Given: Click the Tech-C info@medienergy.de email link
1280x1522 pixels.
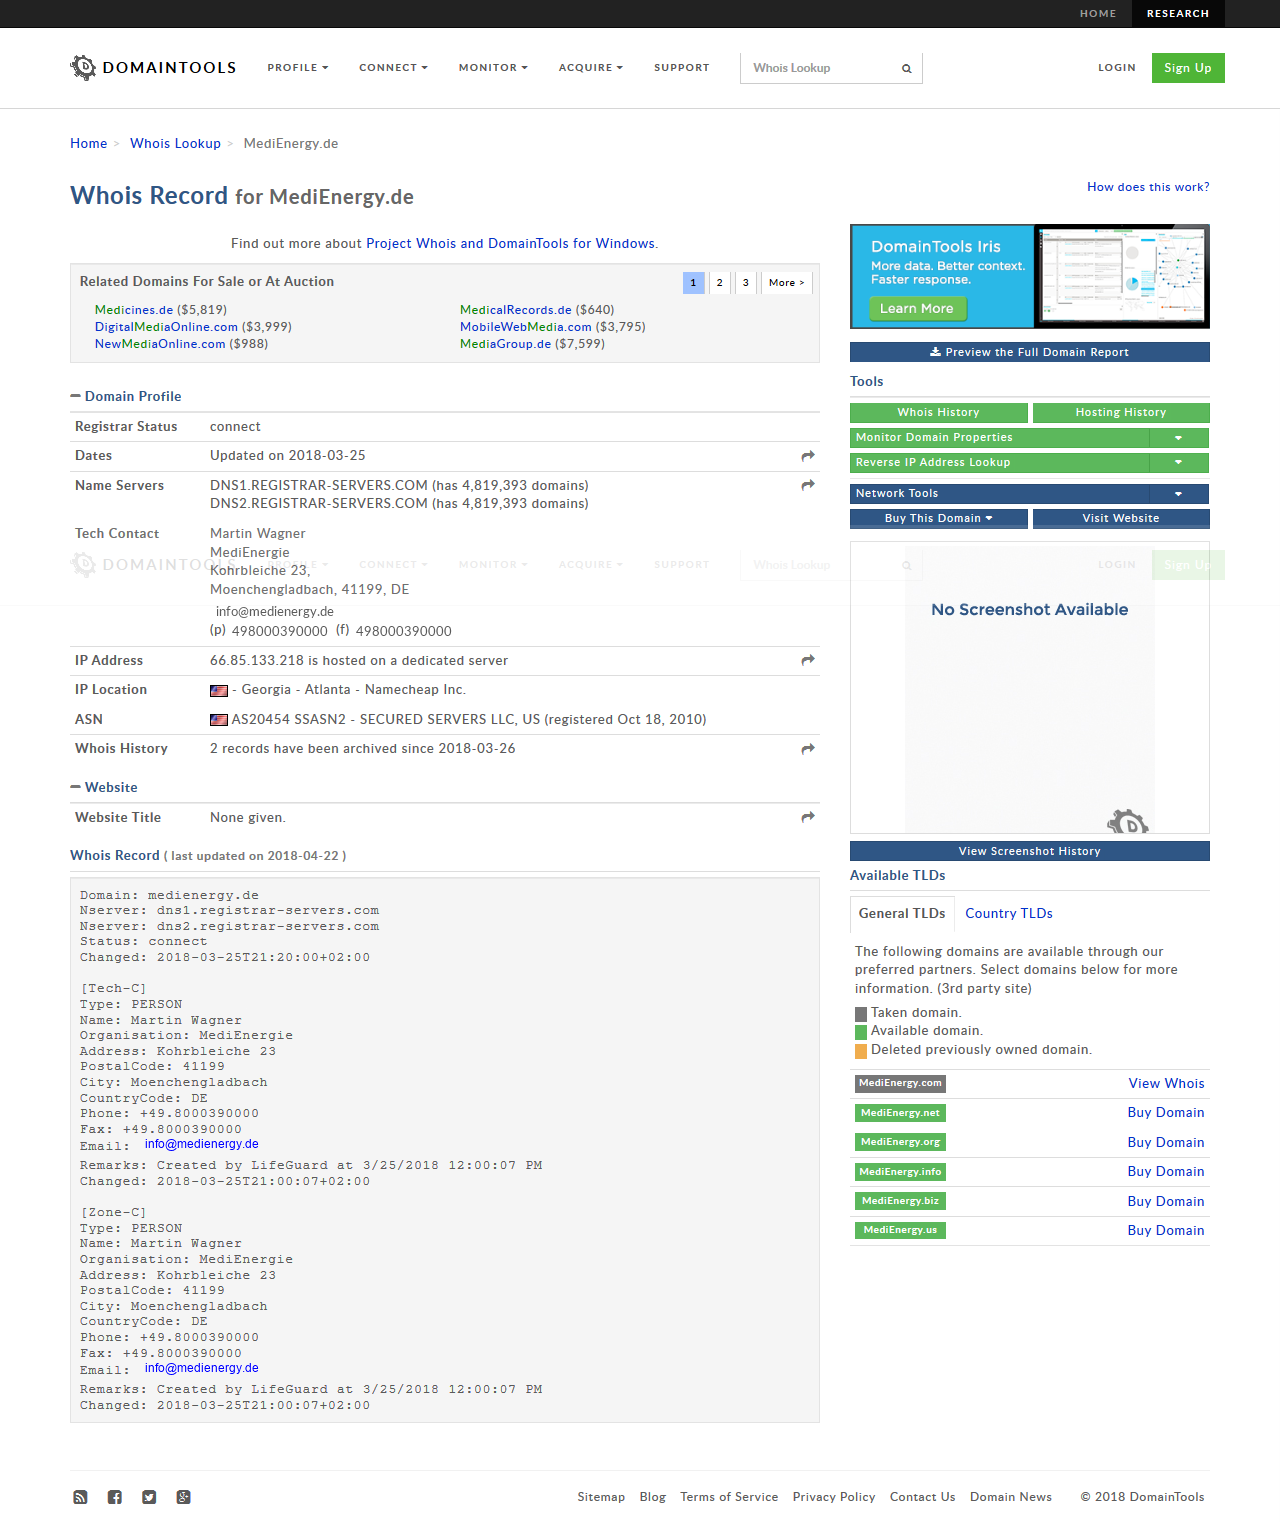Looking at the screenshot, I should (x=202, y=1144).
